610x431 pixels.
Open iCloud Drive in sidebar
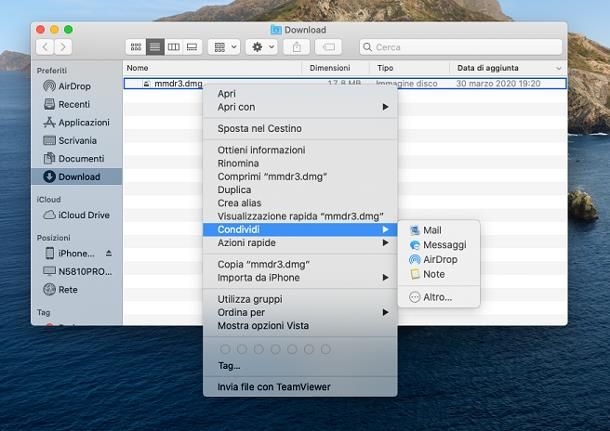[x=83, y=215]
